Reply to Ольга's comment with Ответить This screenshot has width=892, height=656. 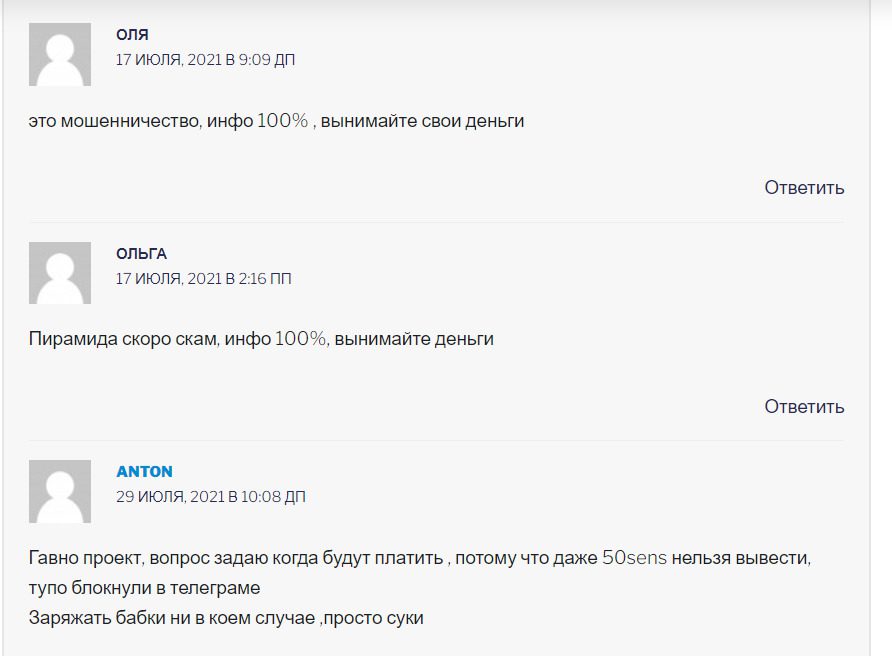(x=804, y=406)
